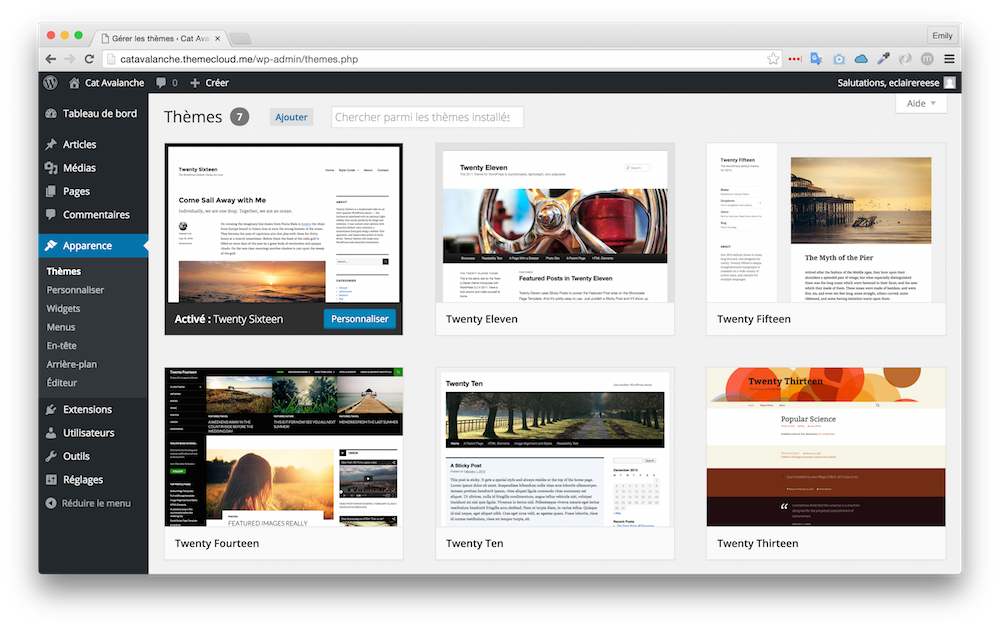Click the Outils wrench icon
Image resolution: width=1000 pixels, height=629 pixels.
click(51, 456)
